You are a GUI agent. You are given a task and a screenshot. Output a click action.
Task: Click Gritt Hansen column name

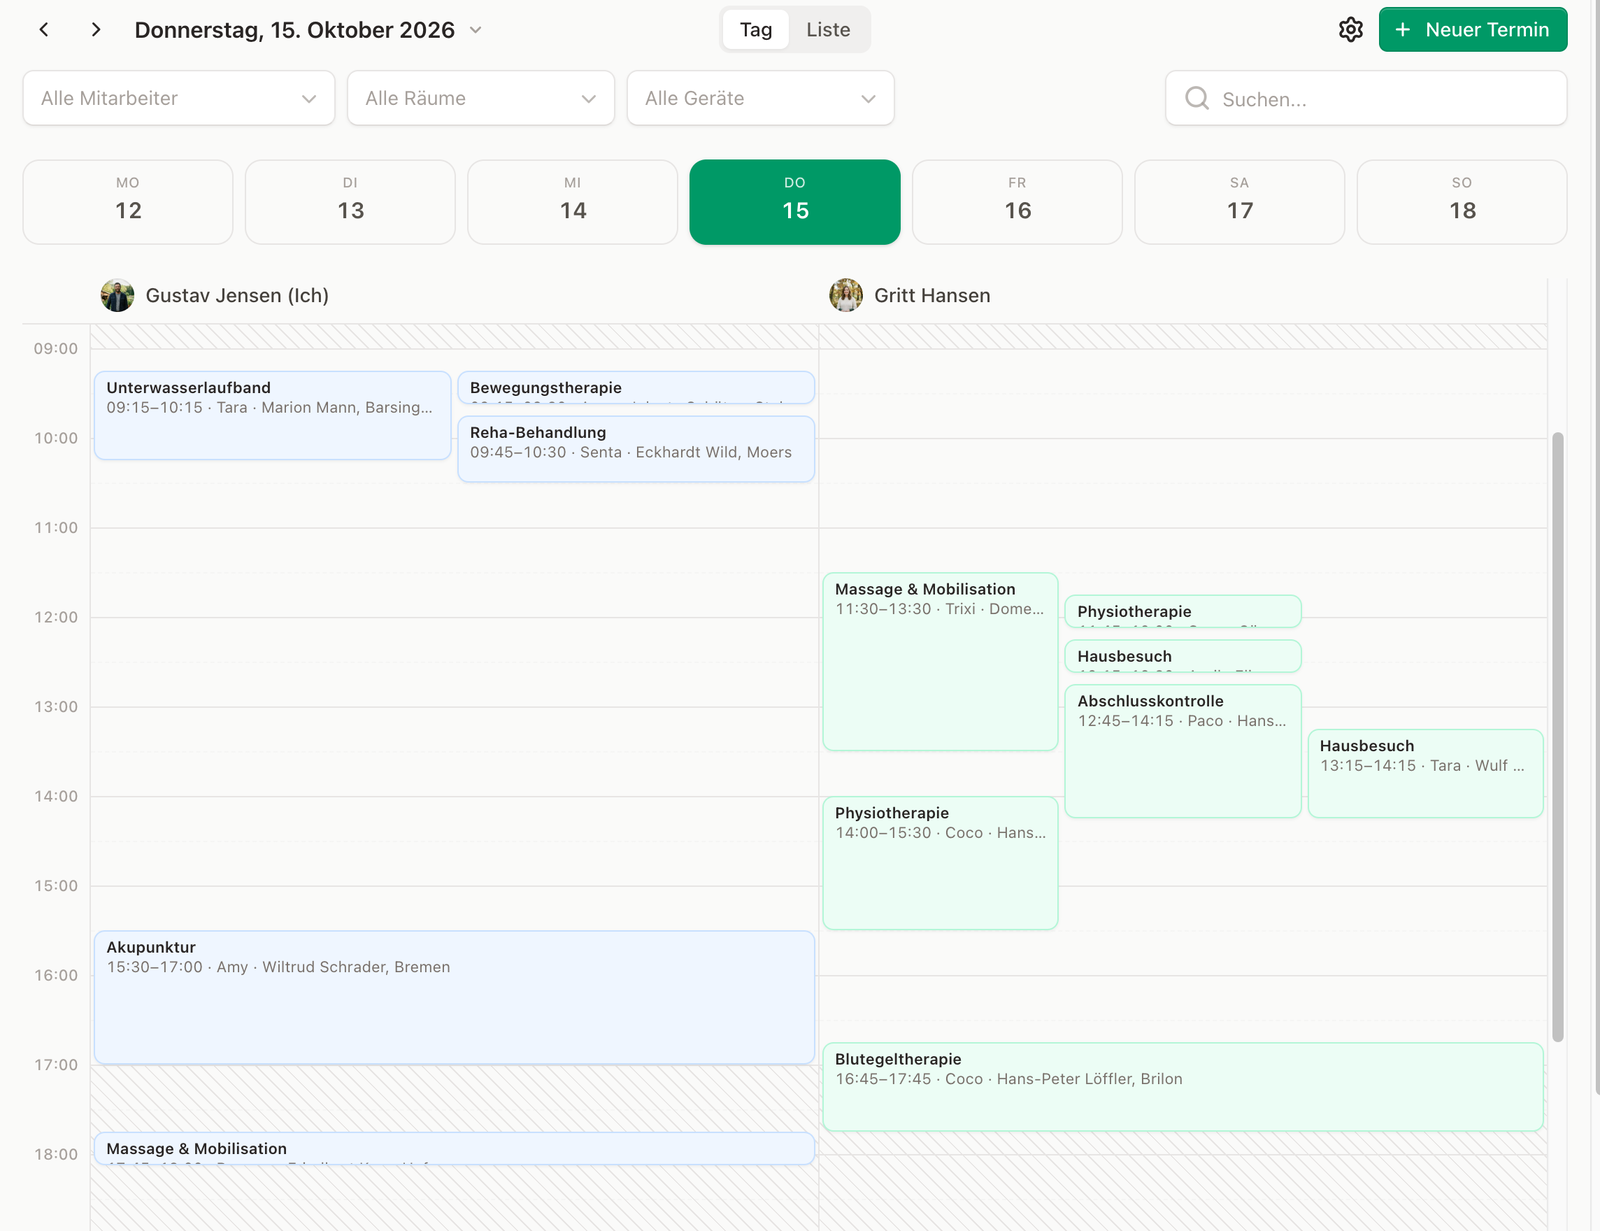point(932,296)
